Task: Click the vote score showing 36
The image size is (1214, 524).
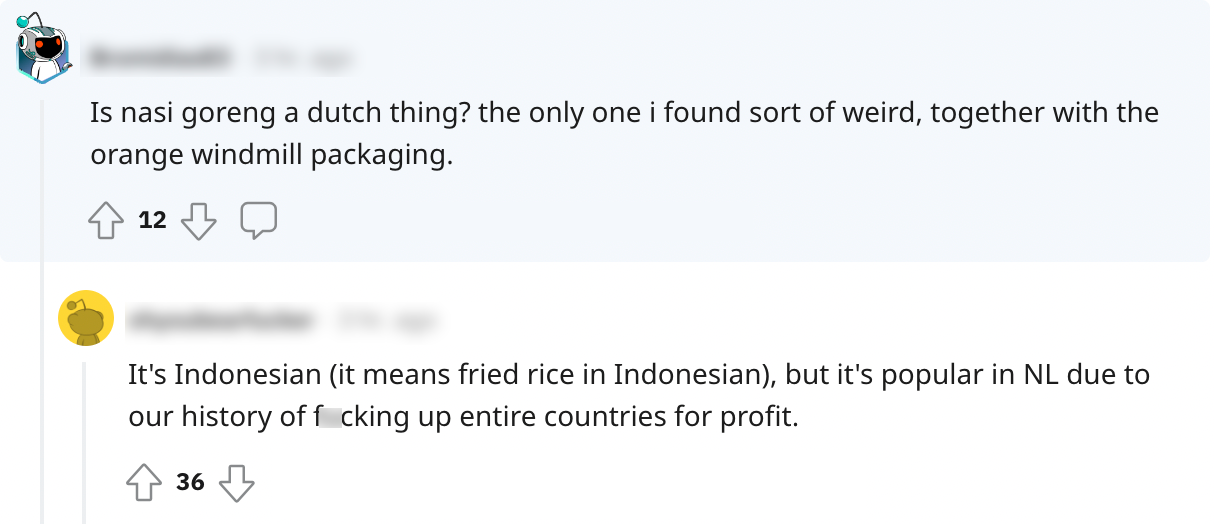Action: point(190,484)
